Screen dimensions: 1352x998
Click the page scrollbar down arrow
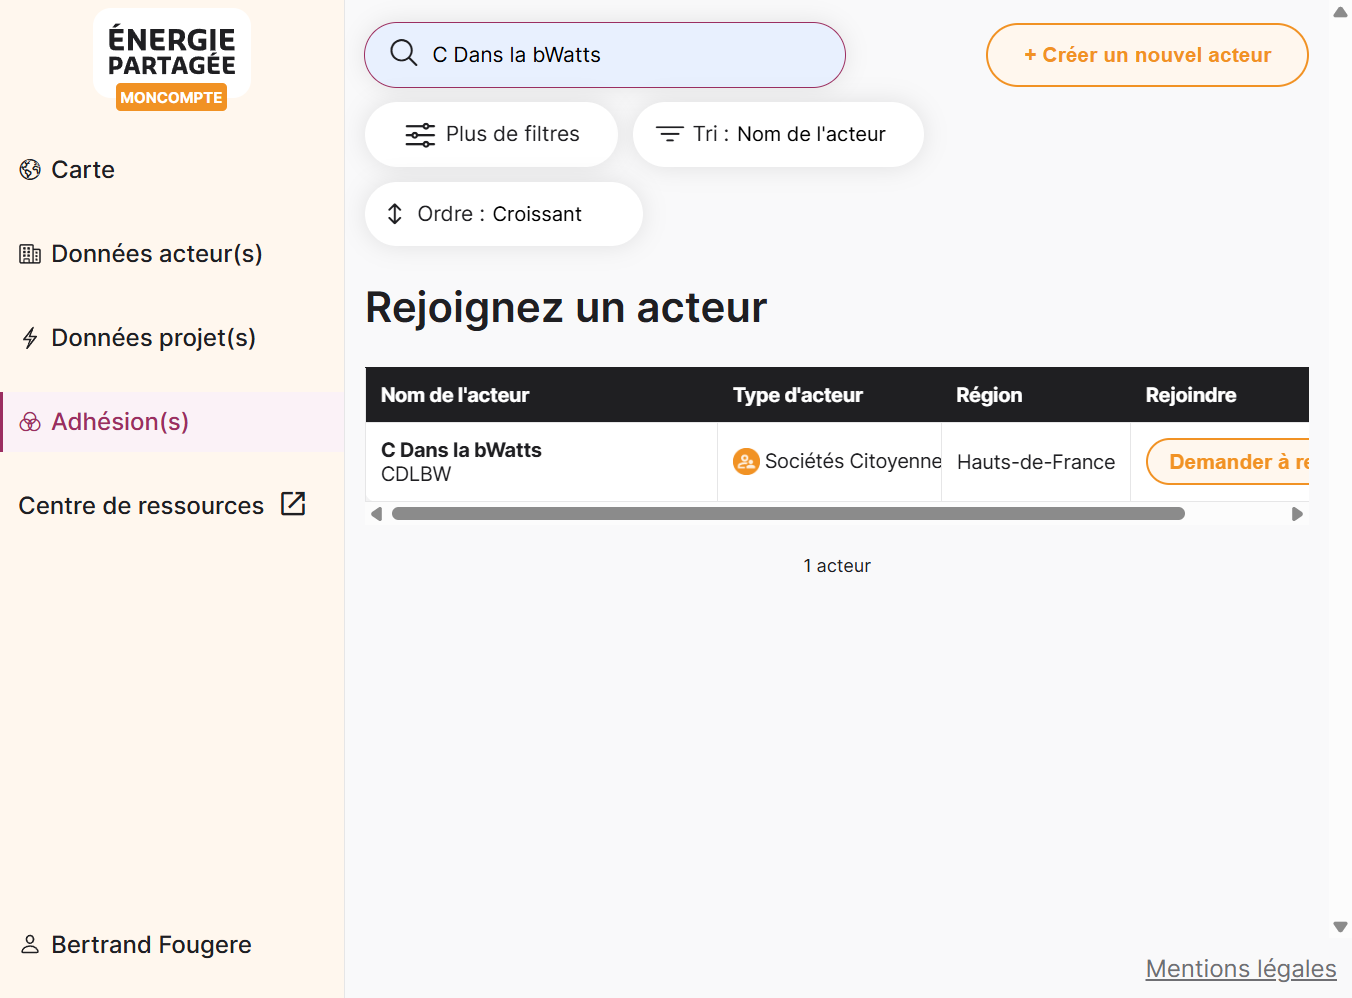[x=1341, y=927]
